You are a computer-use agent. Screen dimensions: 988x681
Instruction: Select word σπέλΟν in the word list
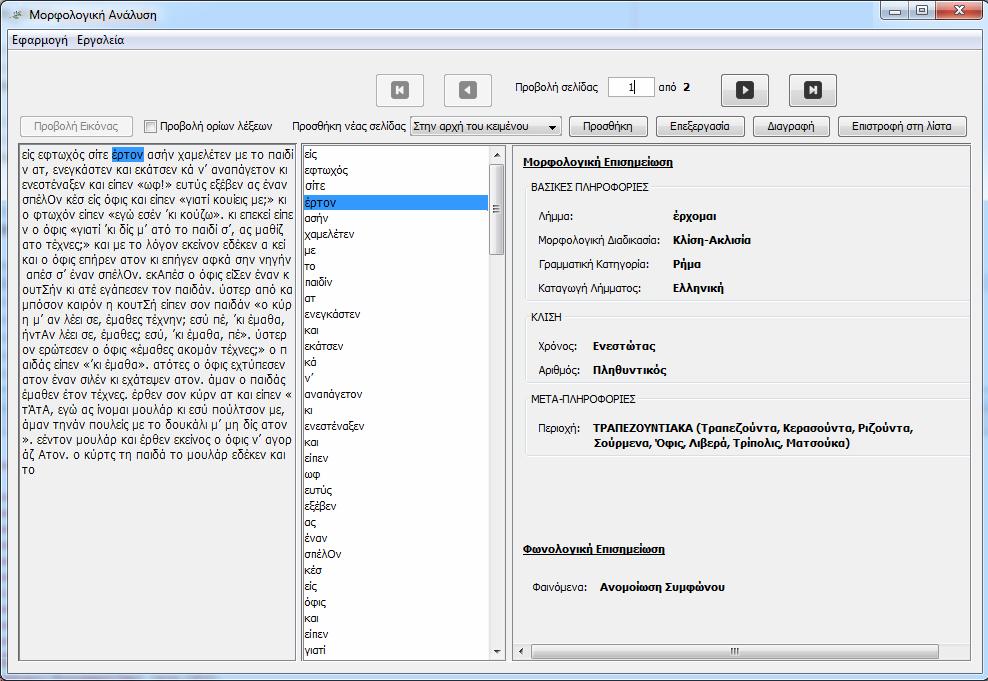323,554
